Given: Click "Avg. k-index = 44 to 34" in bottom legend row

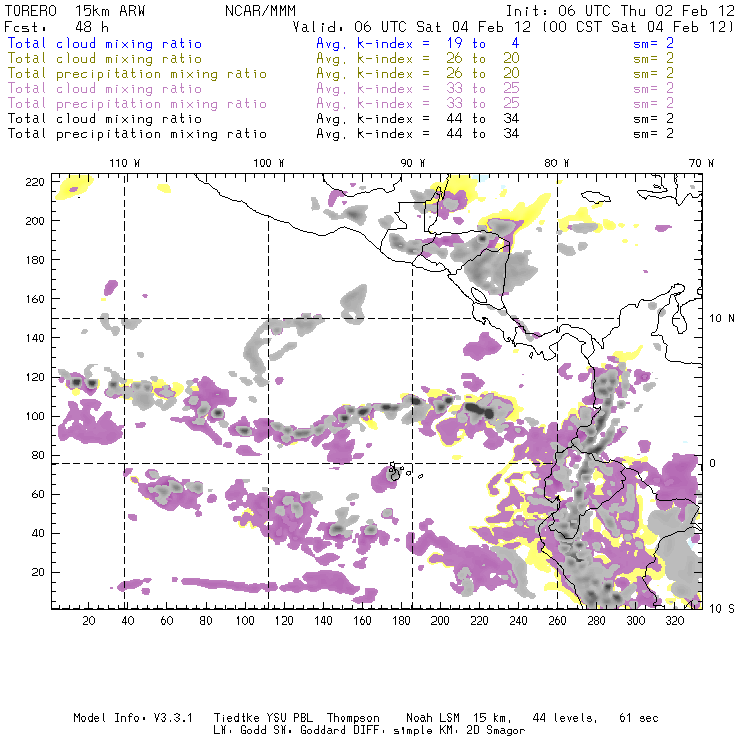Looking at the screenshot, I should 418,134.
